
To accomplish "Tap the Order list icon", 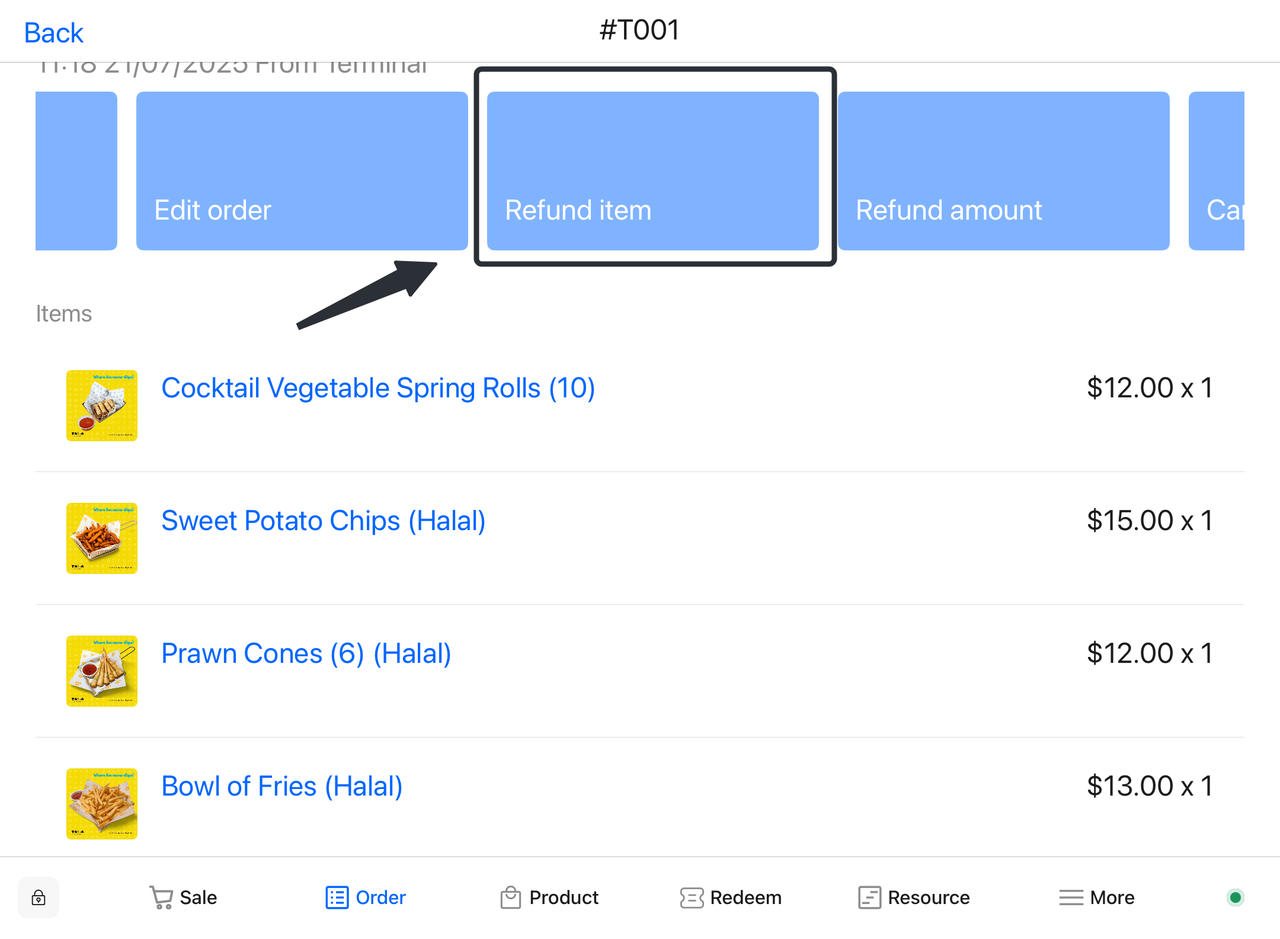I will coord(337,898).
